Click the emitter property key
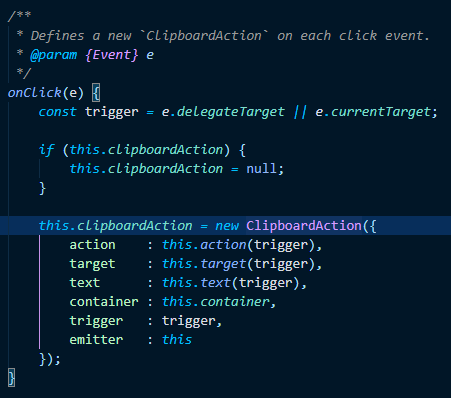Image resolution: width=451 pixels, height=398 pixels. [96, 340]
